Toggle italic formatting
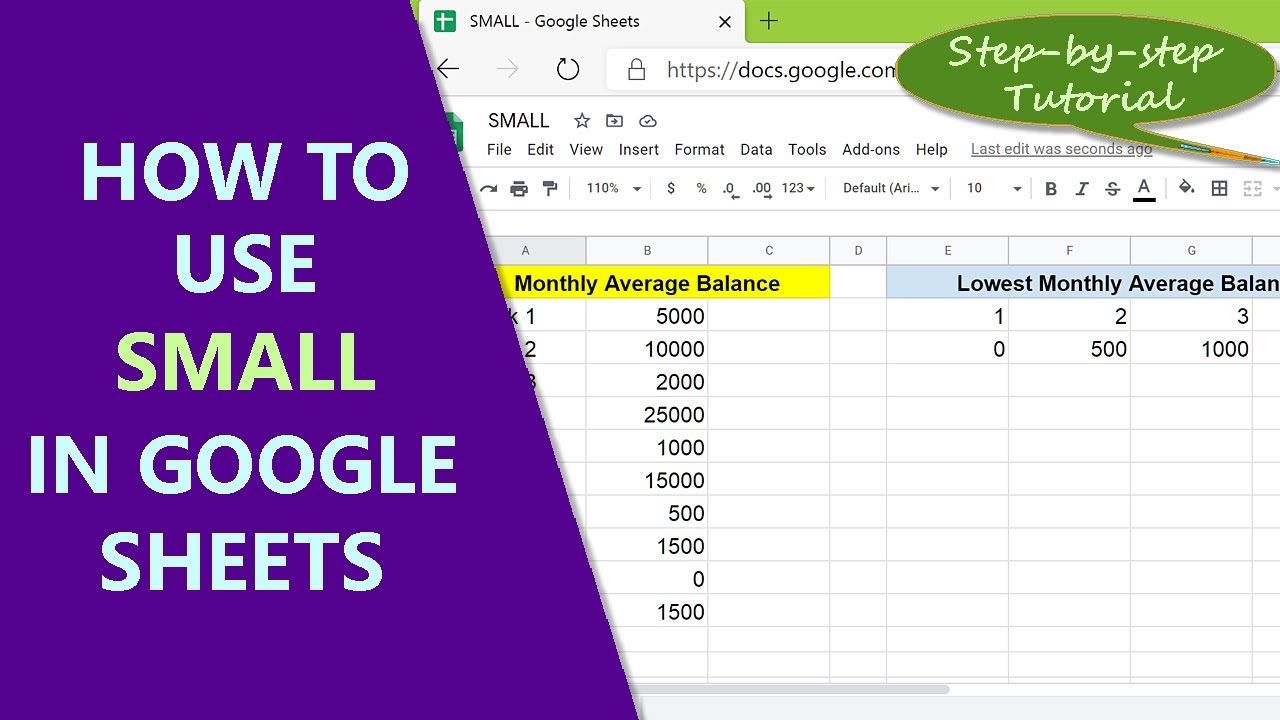Screen dimensions: 1280x720 click(1082, 188)
